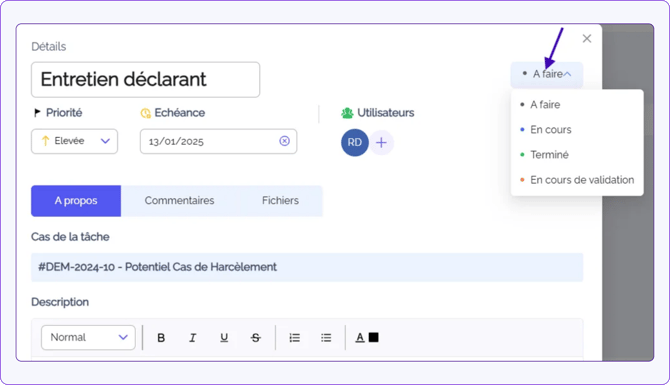Insert an ordered numbered list
Screen dimensions: 670x385
[x=294, y=338]
